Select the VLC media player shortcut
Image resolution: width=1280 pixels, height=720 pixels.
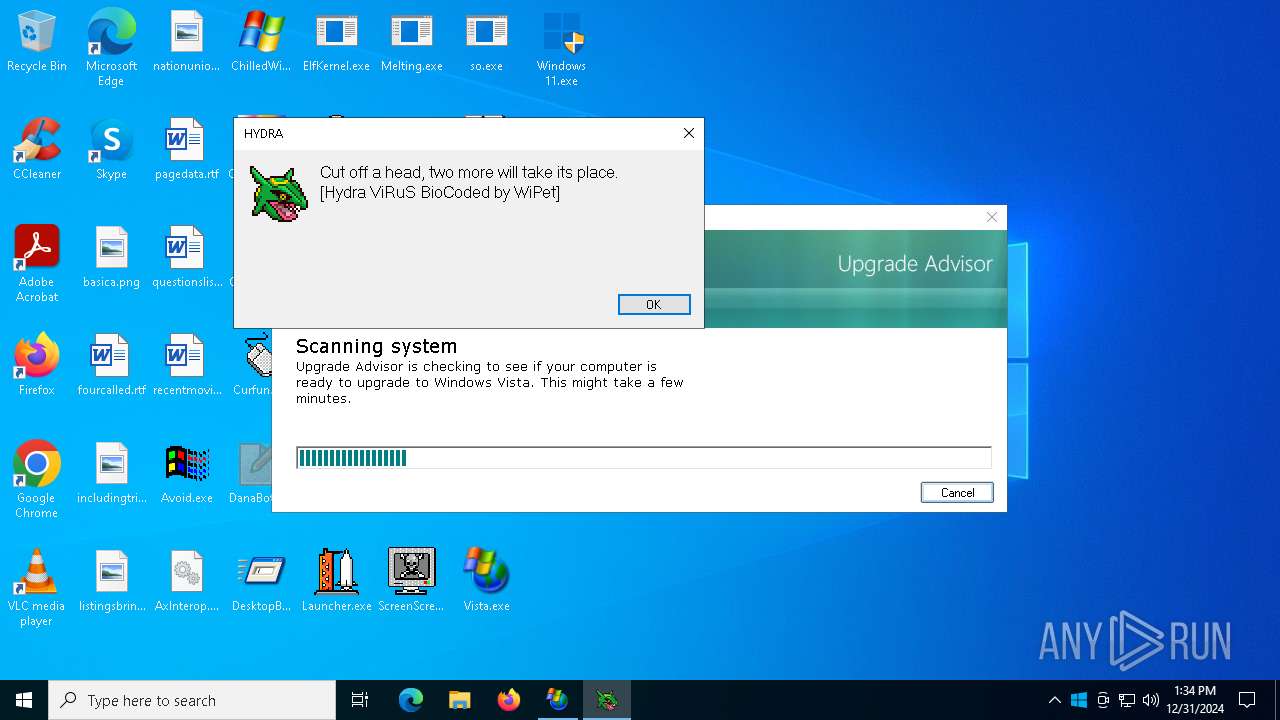click(x=37, y=588)
